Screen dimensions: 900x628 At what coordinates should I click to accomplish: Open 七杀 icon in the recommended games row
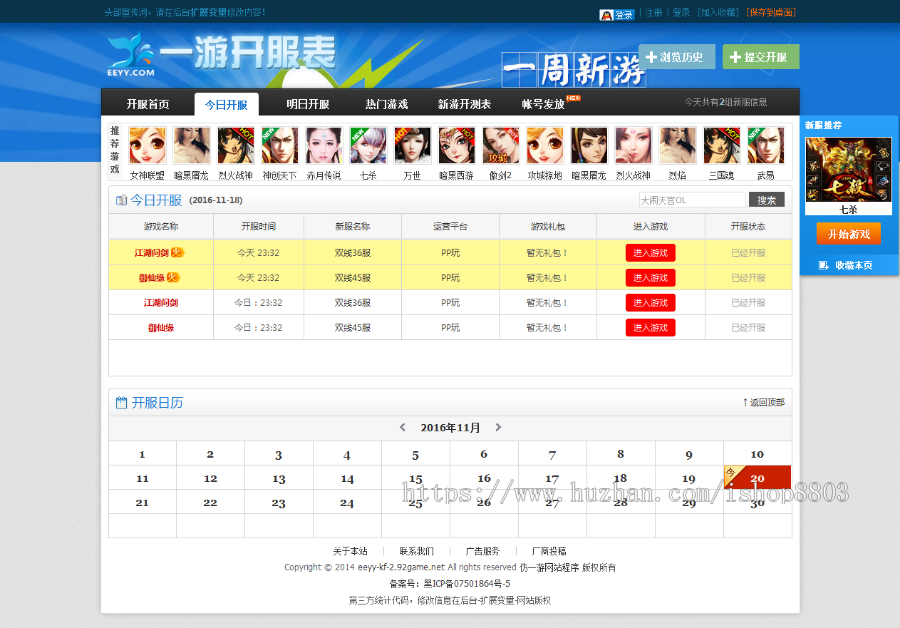pyautogui.click(x=368, y=146)
